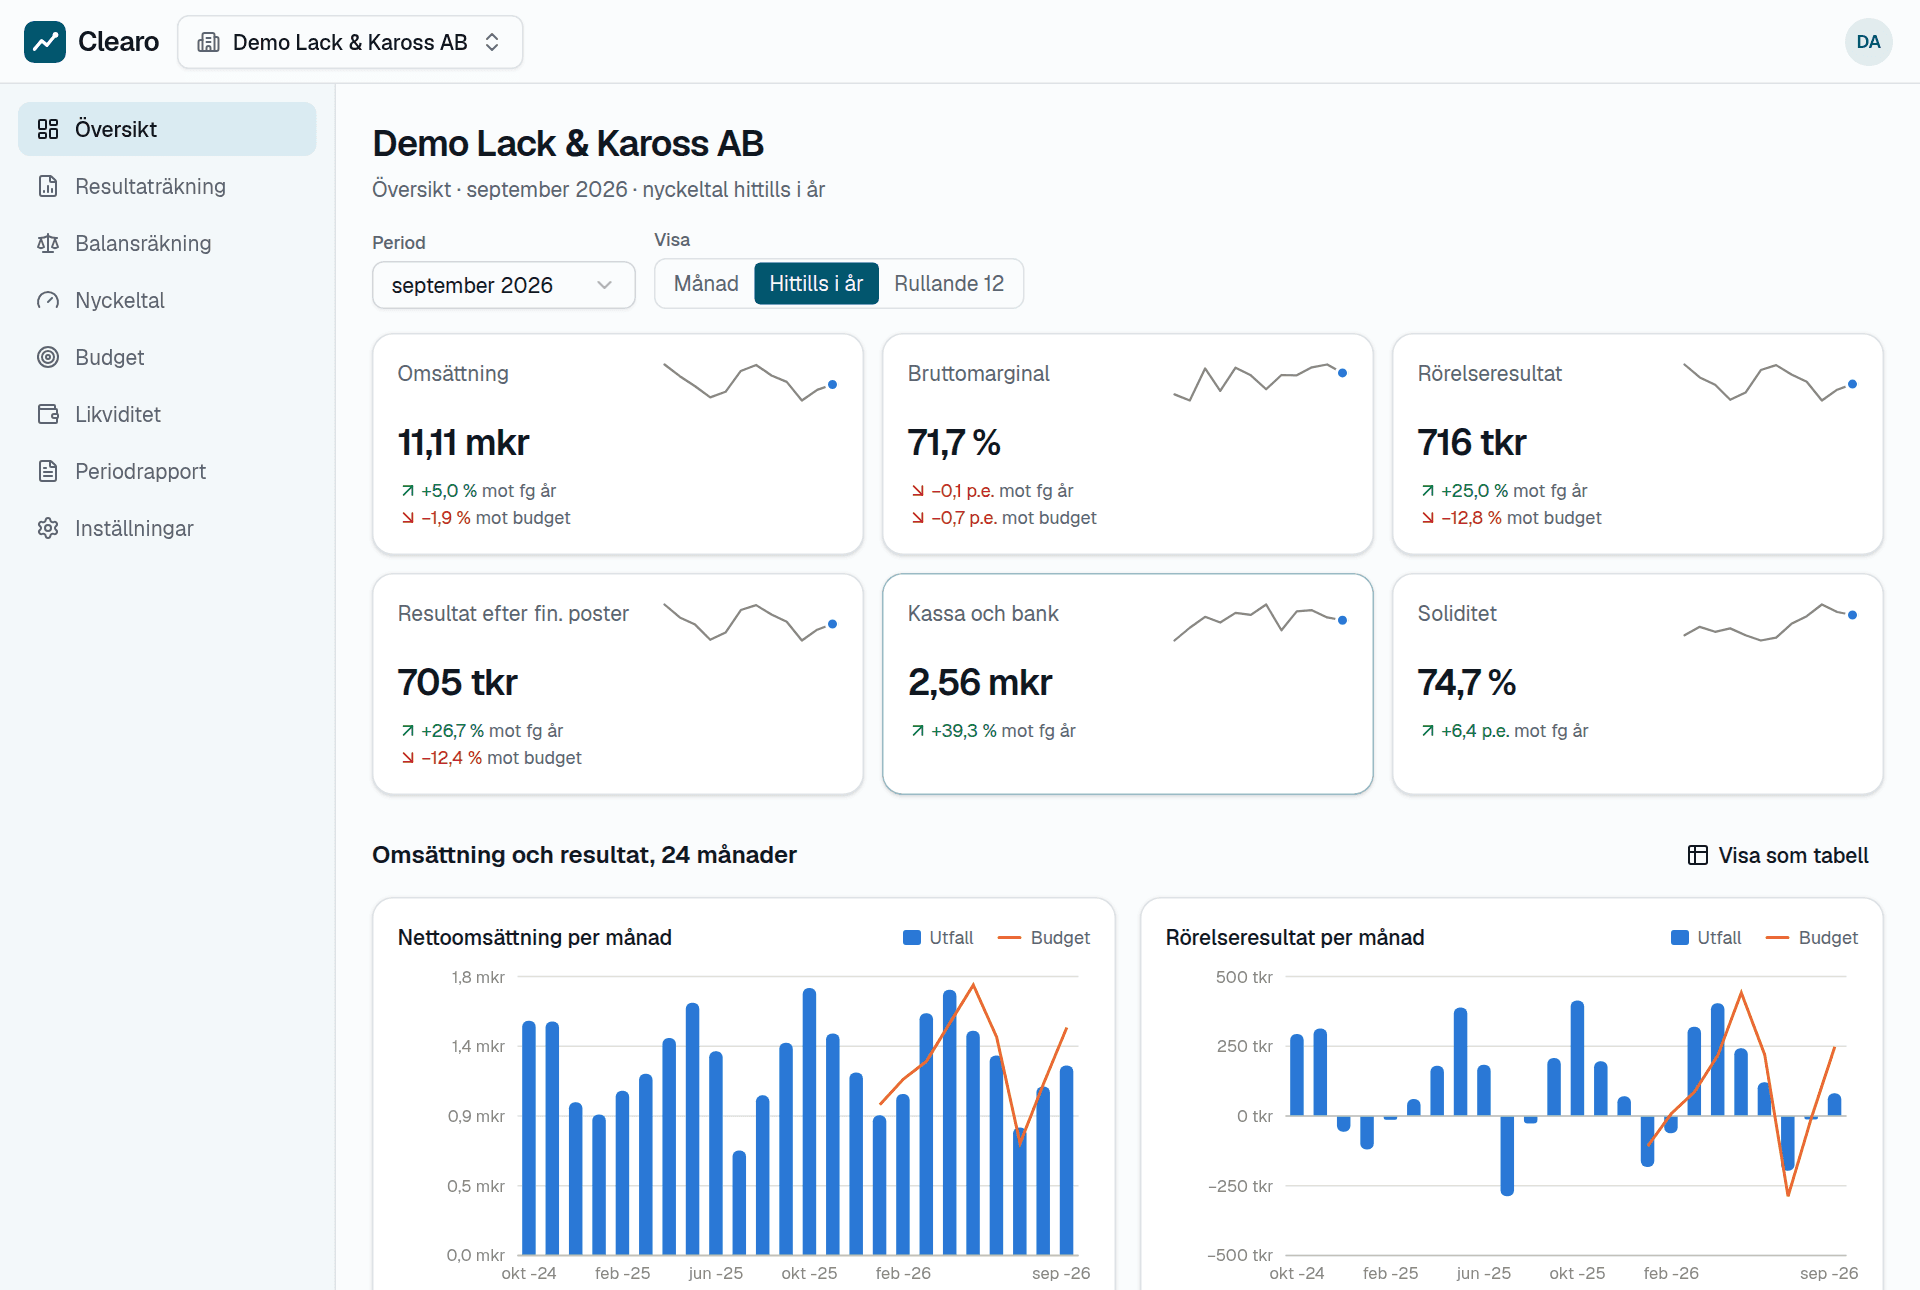This screenshot has width=1920, height=1290.
Task: Open Resultaträkning via its document icon
Action: [x=48, y=186]
